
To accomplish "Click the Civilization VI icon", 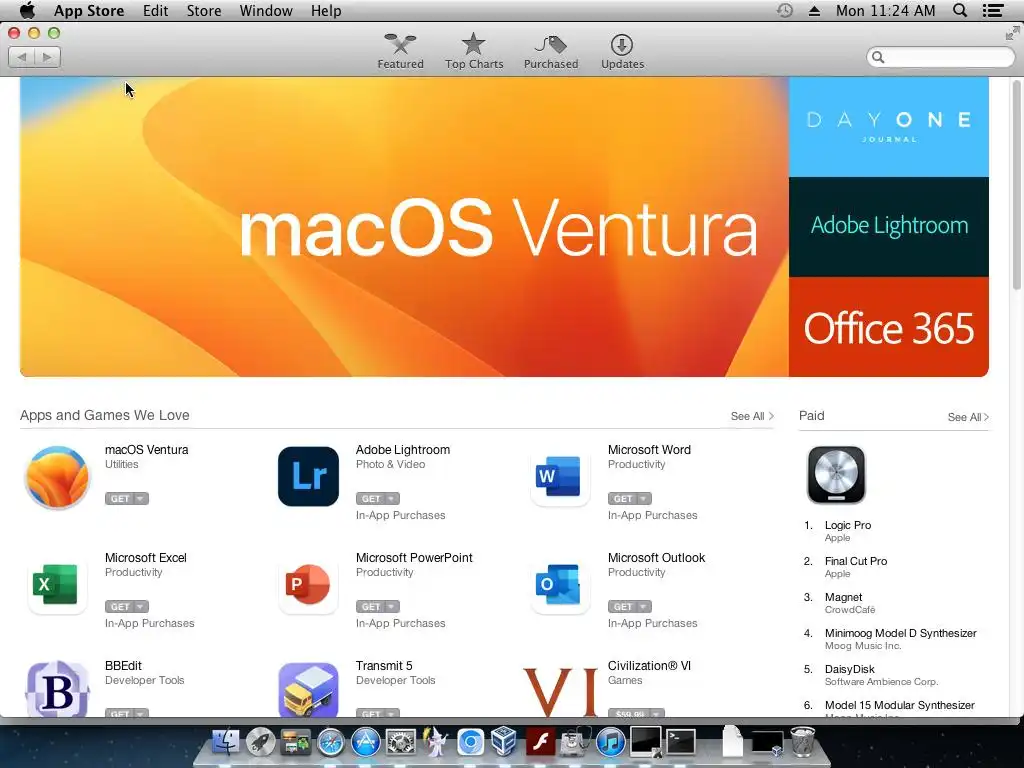I will 560,691.
